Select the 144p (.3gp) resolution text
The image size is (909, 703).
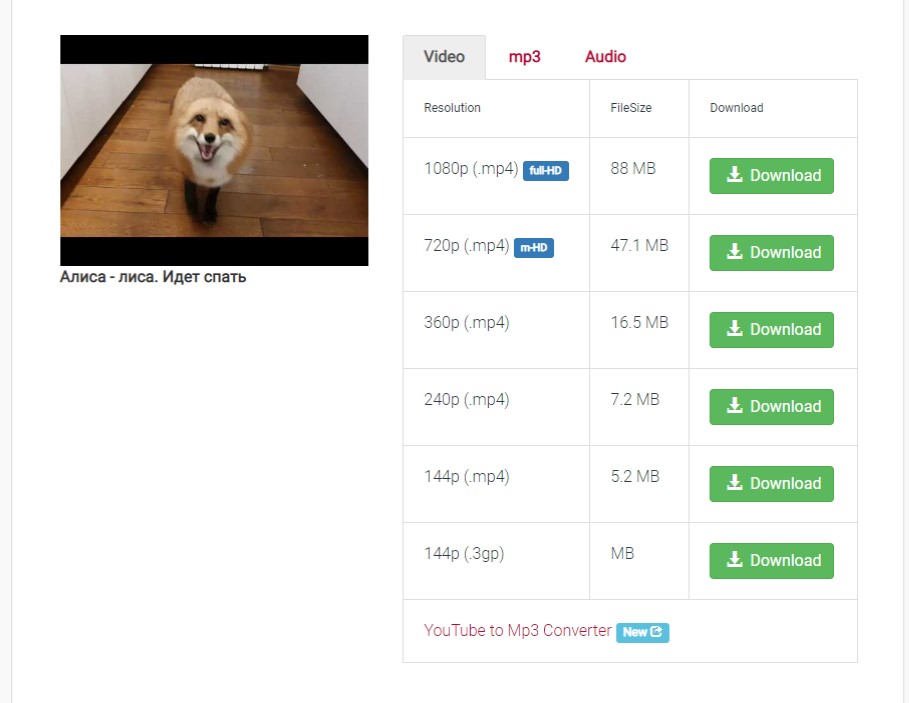(x=464, y=555)
